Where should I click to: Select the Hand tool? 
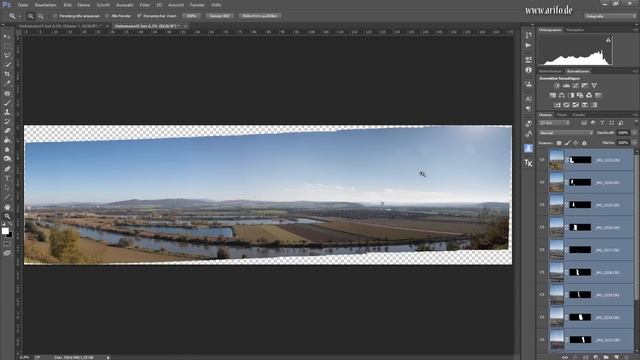coord(7,207)
